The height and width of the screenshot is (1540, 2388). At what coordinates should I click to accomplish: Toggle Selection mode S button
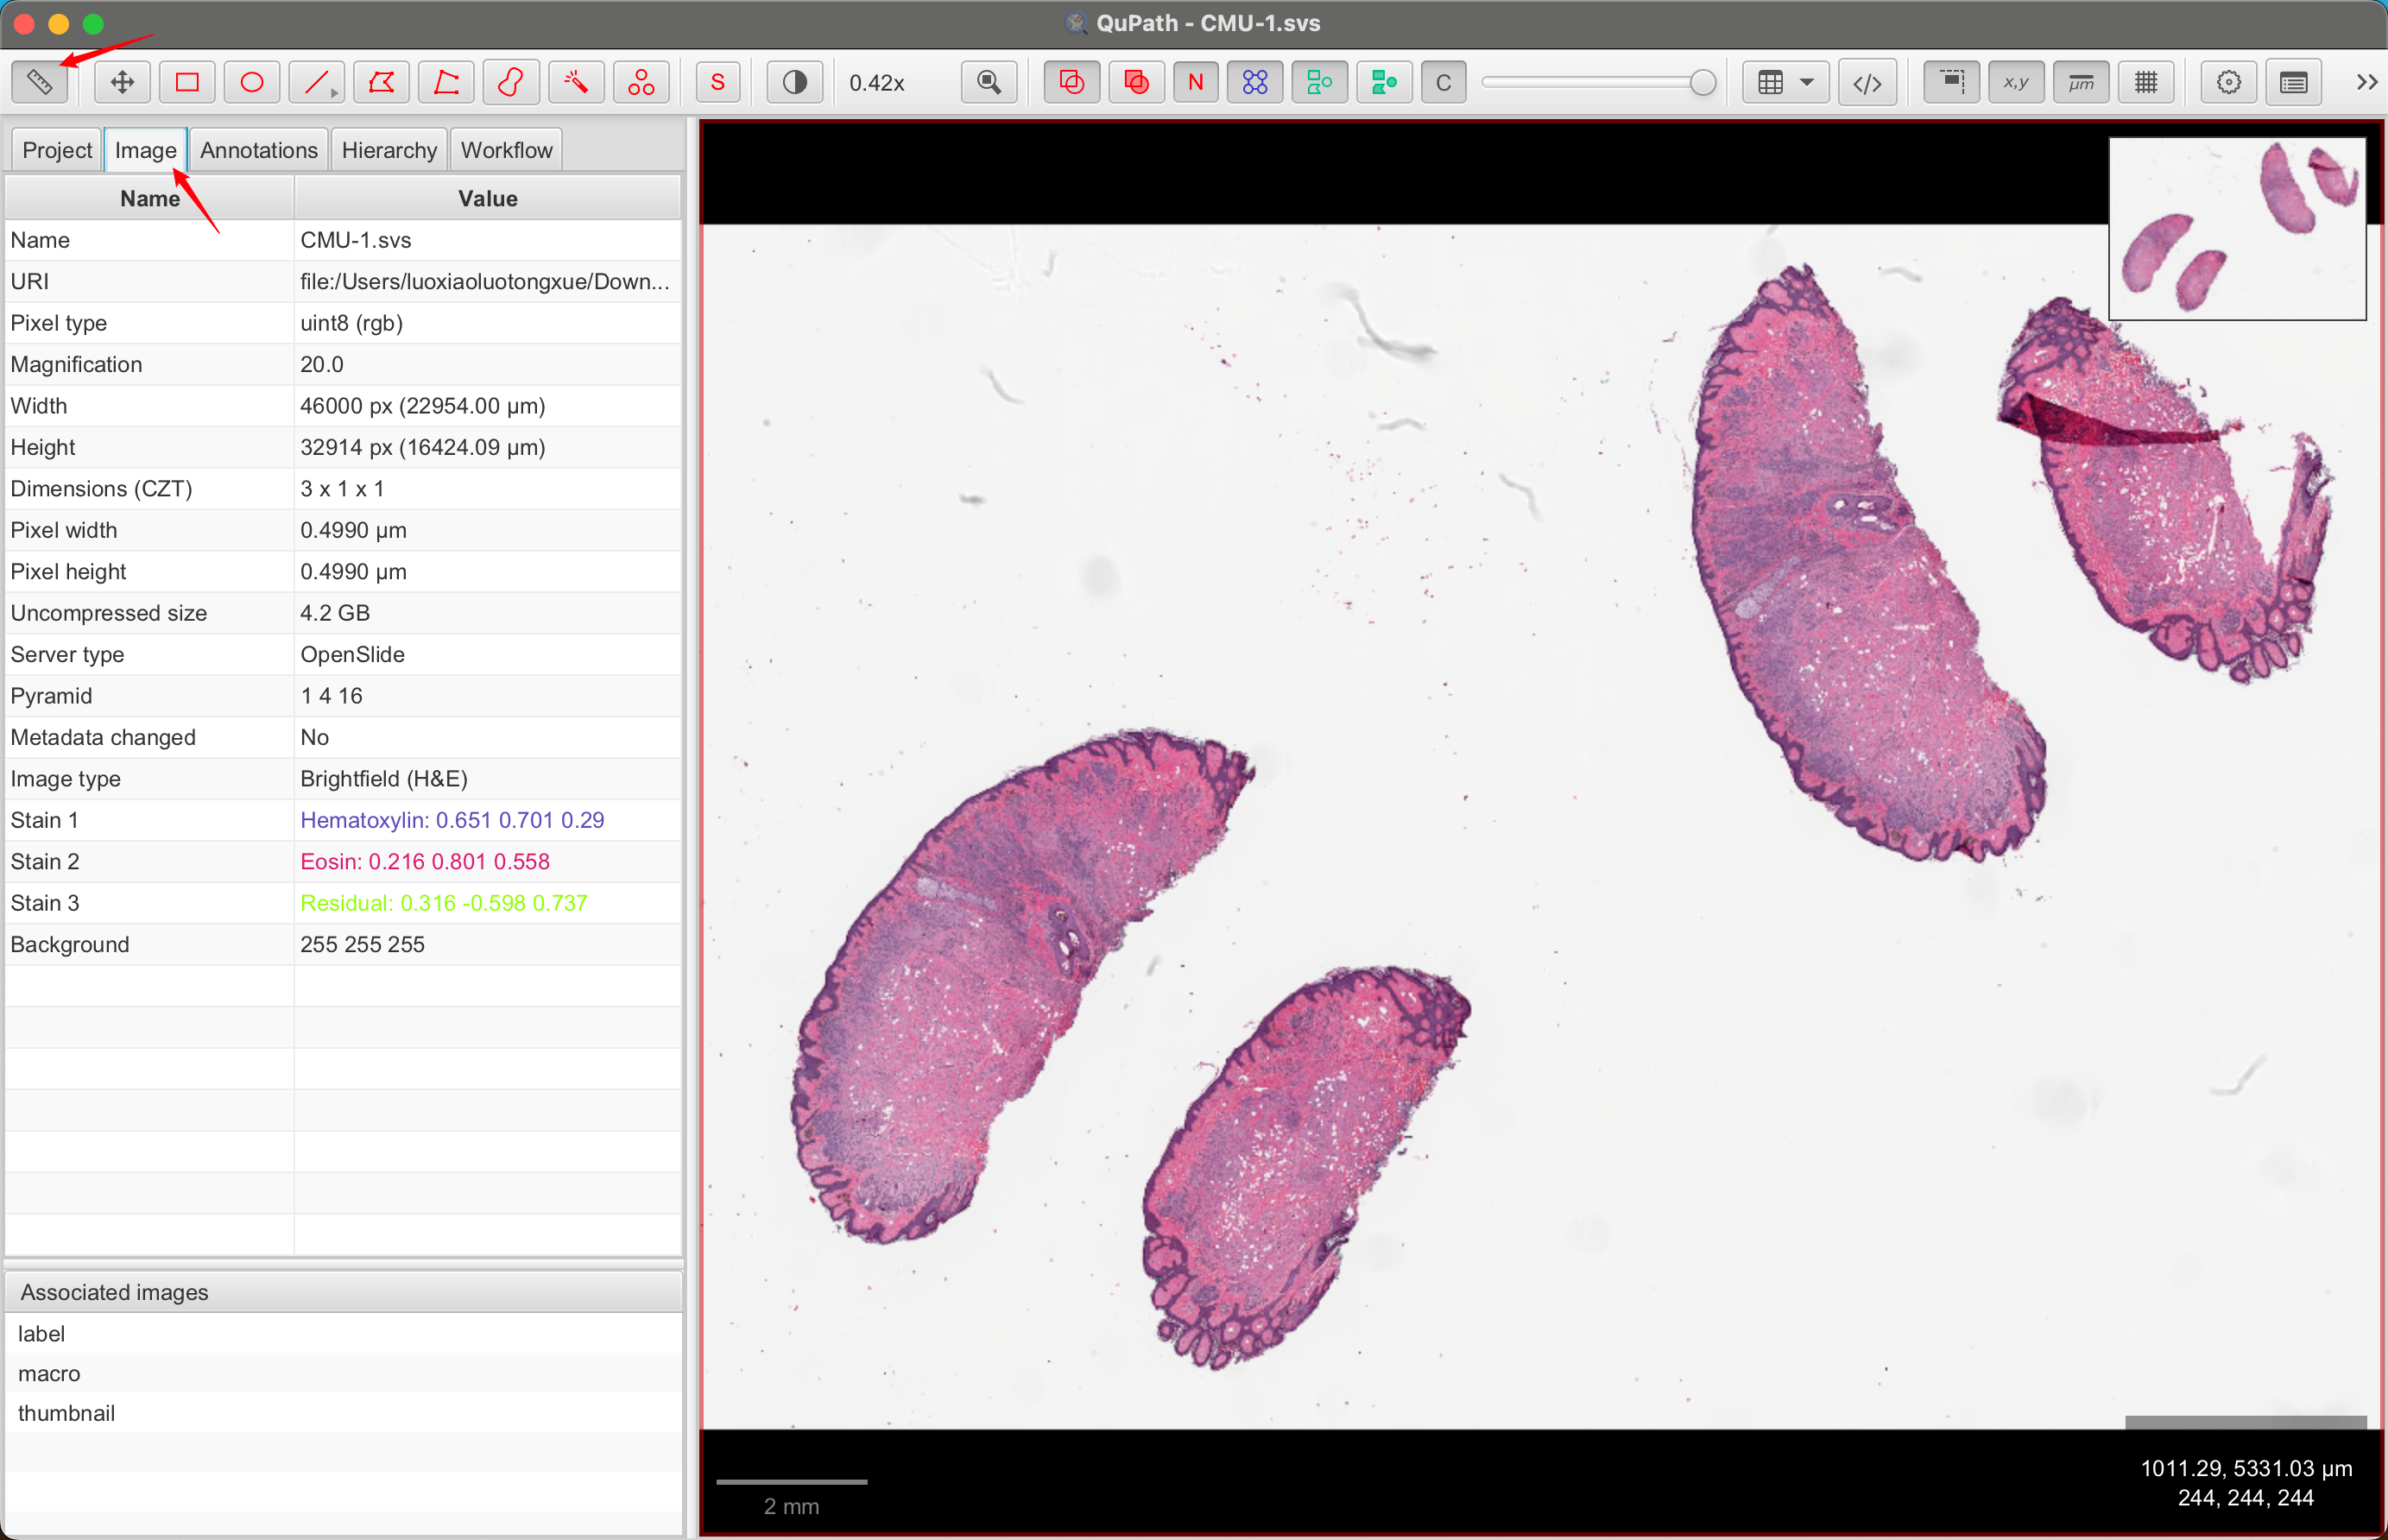coord(717,82)
